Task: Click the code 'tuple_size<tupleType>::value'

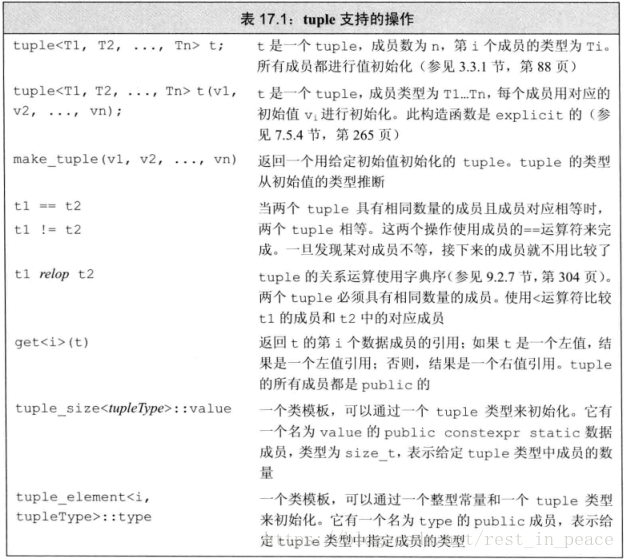Action: point(123,409)
